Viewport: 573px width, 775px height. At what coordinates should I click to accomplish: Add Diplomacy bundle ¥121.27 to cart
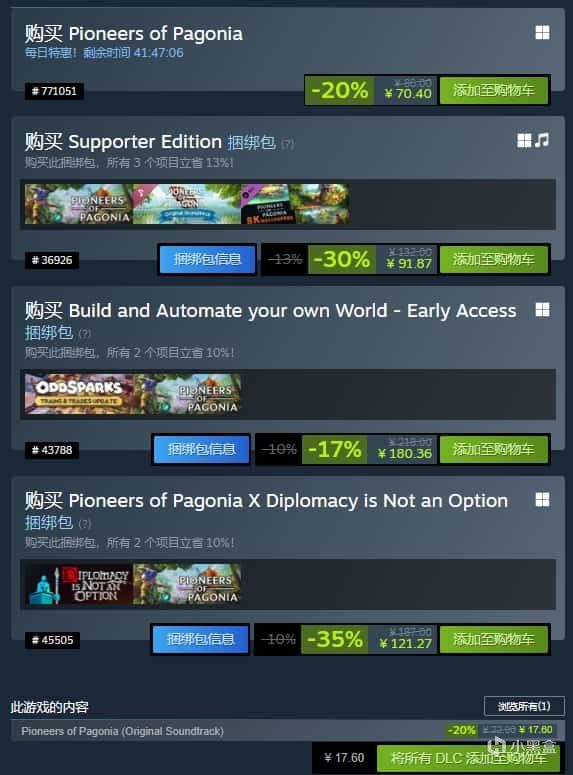pos(494,640)
